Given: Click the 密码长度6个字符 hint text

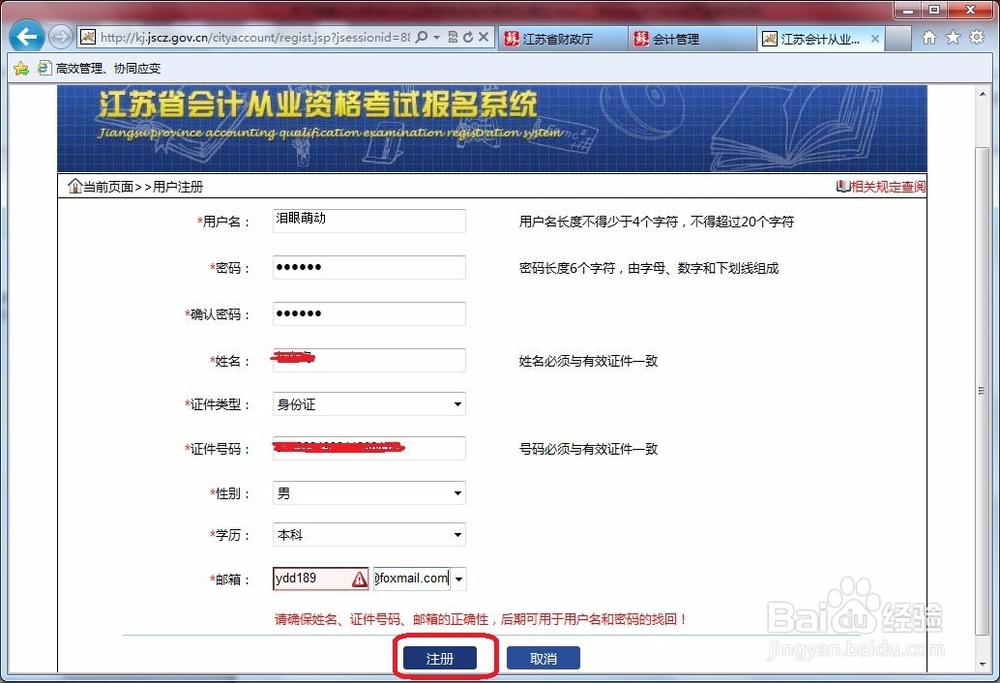Looking at the screenshot, I should point(649,268).
